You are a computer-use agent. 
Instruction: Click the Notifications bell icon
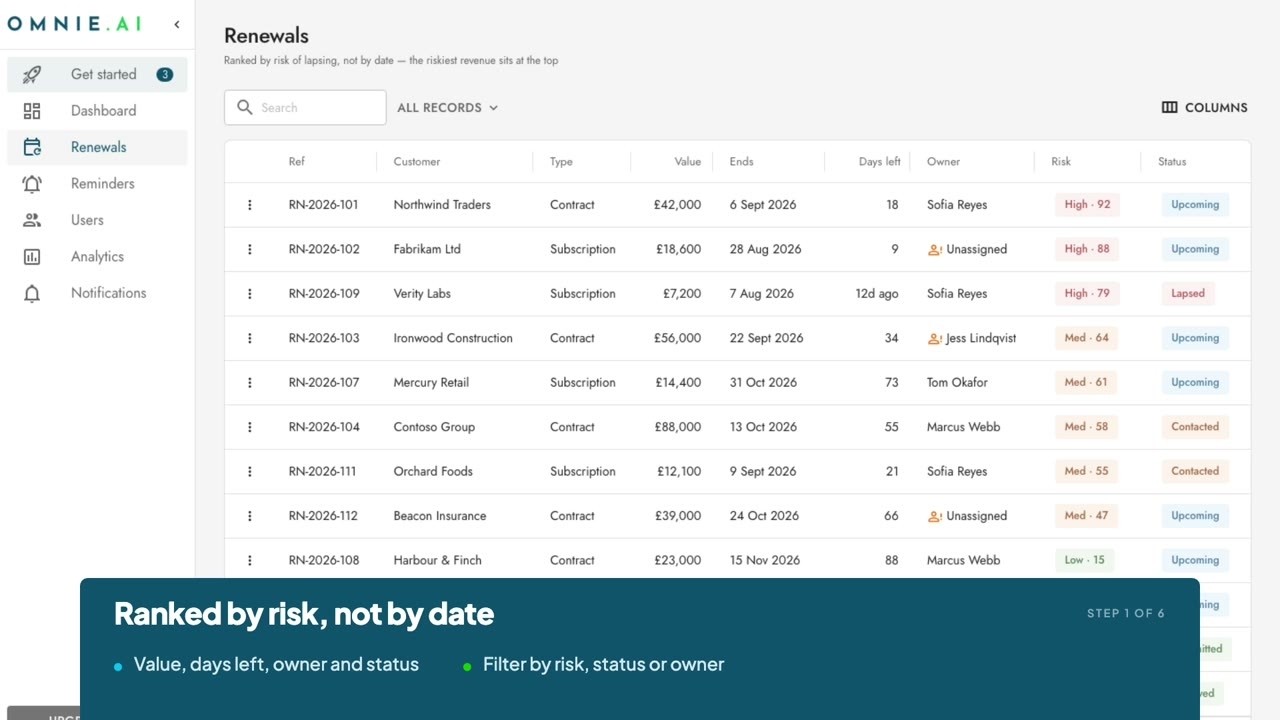tap(32, 293)
